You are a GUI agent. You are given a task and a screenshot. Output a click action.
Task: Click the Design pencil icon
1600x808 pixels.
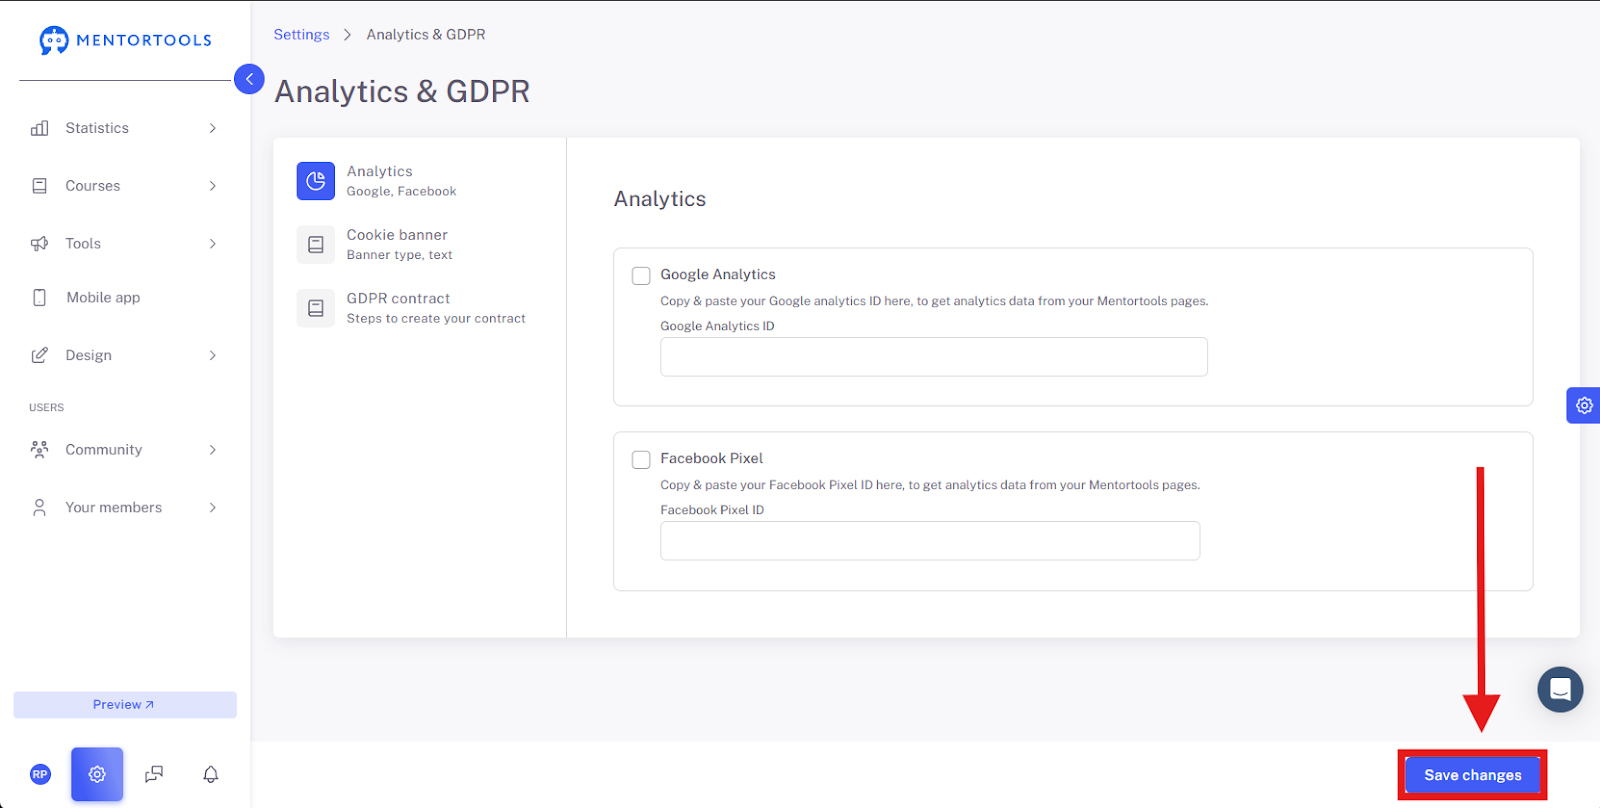point(40,355)
